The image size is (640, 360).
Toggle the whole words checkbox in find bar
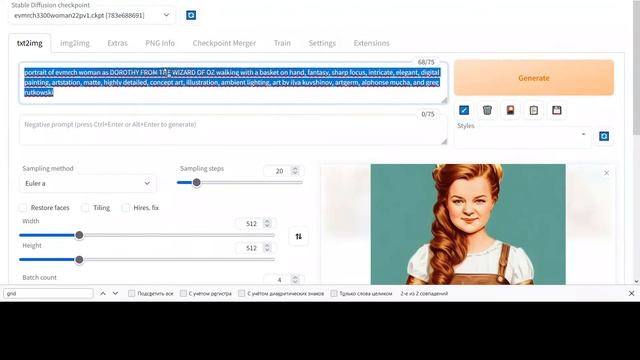(x=334, y=293)
